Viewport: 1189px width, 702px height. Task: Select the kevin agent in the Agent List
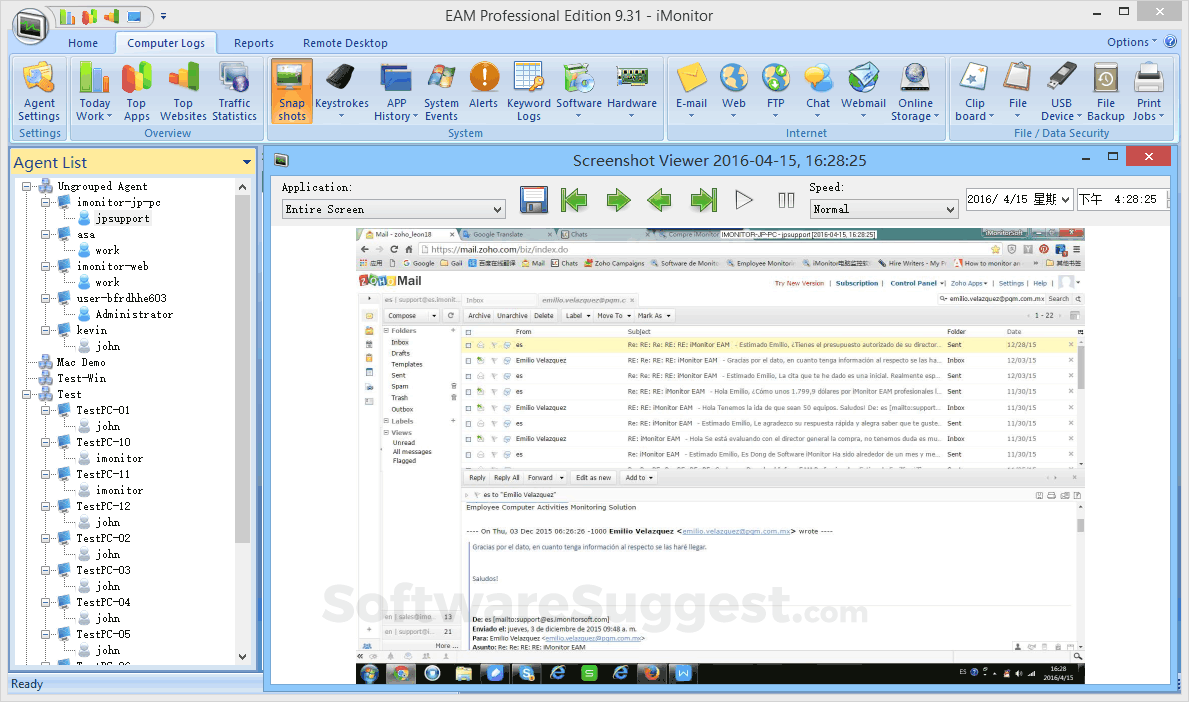point(94,329)
